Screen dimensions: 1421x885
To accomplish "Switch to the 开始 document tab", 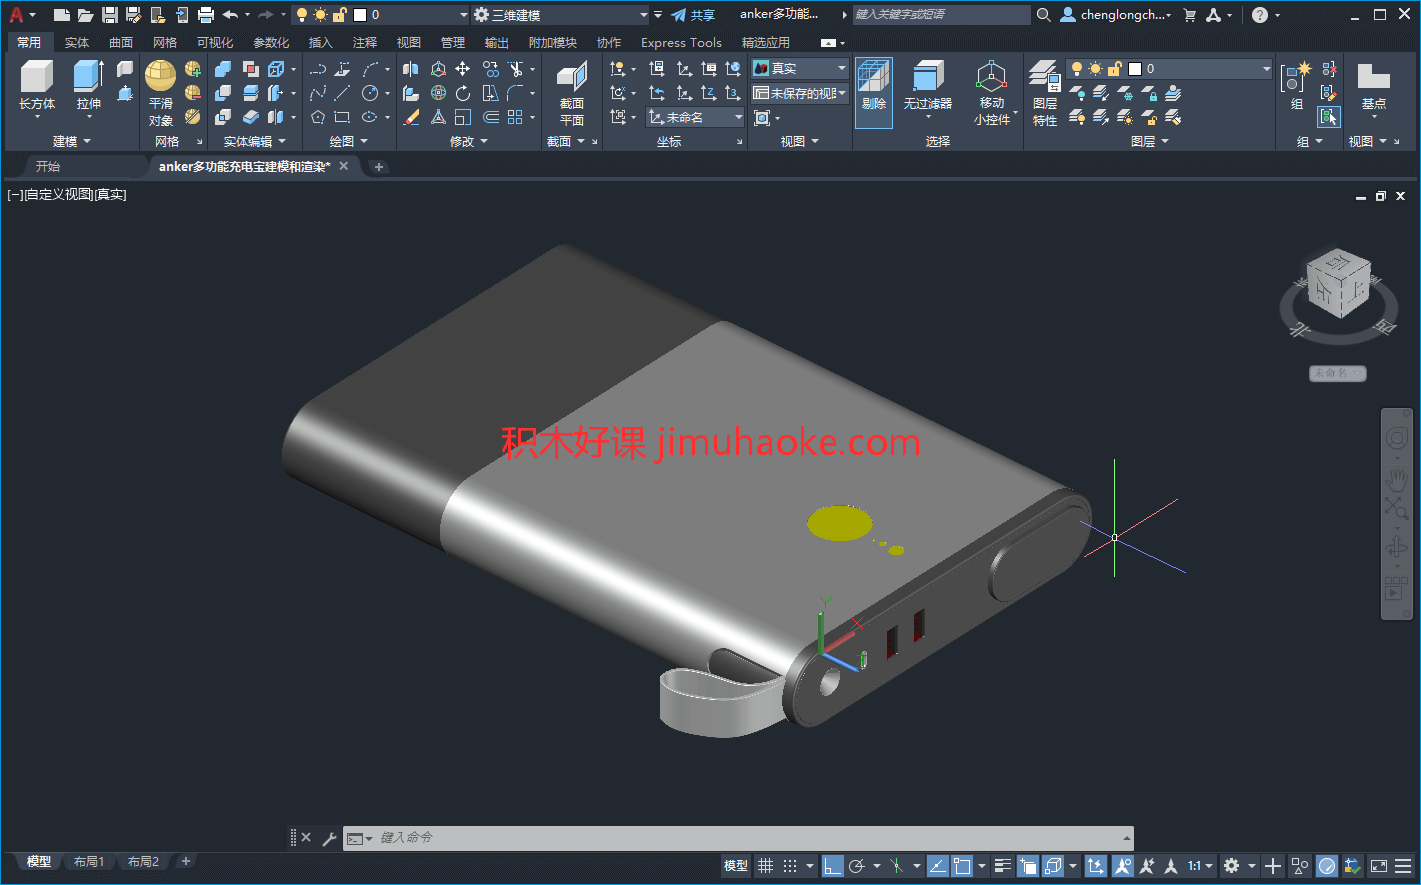I will [x=48, y=166].
